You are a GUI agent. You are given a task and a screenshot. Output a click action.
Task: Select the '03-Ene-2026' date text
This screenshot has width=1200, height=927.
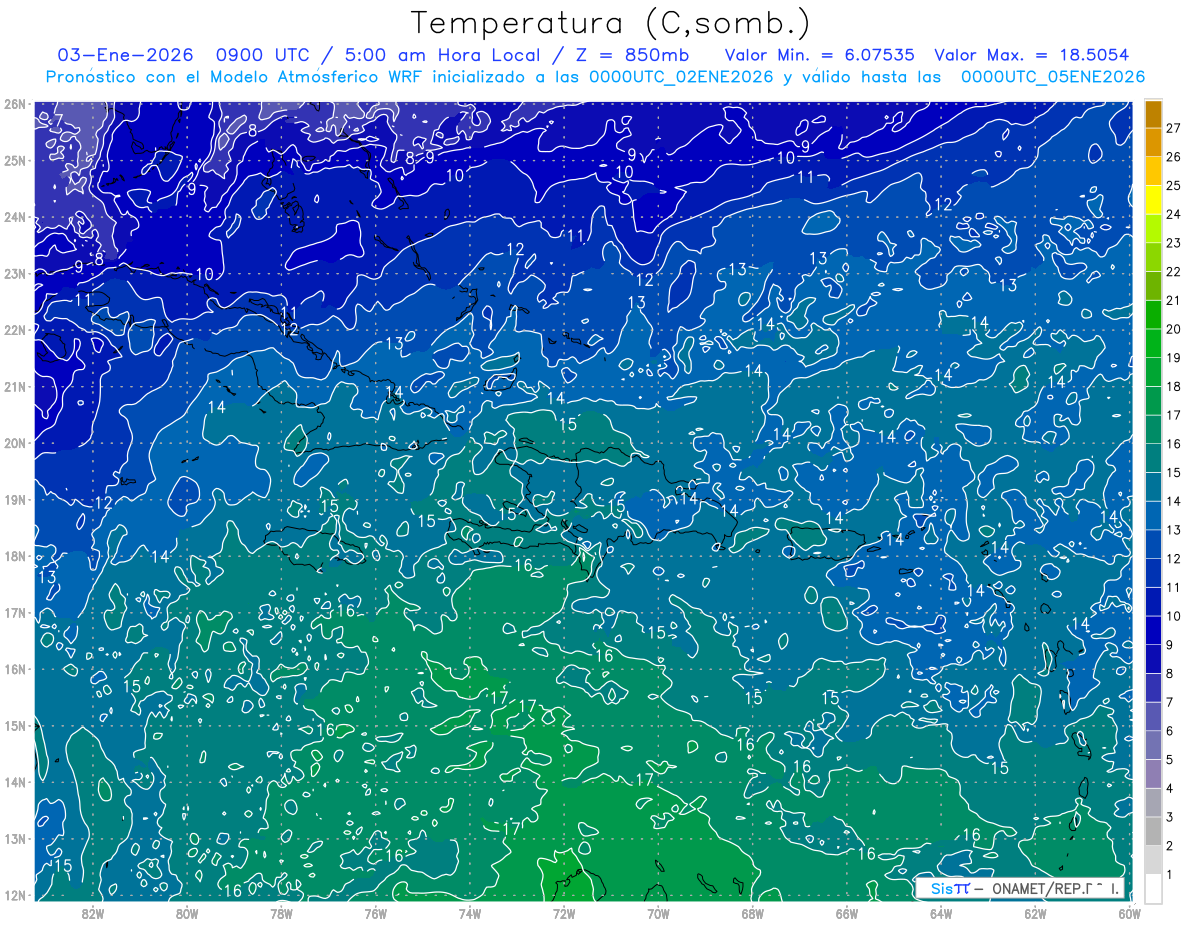point(125,55)
